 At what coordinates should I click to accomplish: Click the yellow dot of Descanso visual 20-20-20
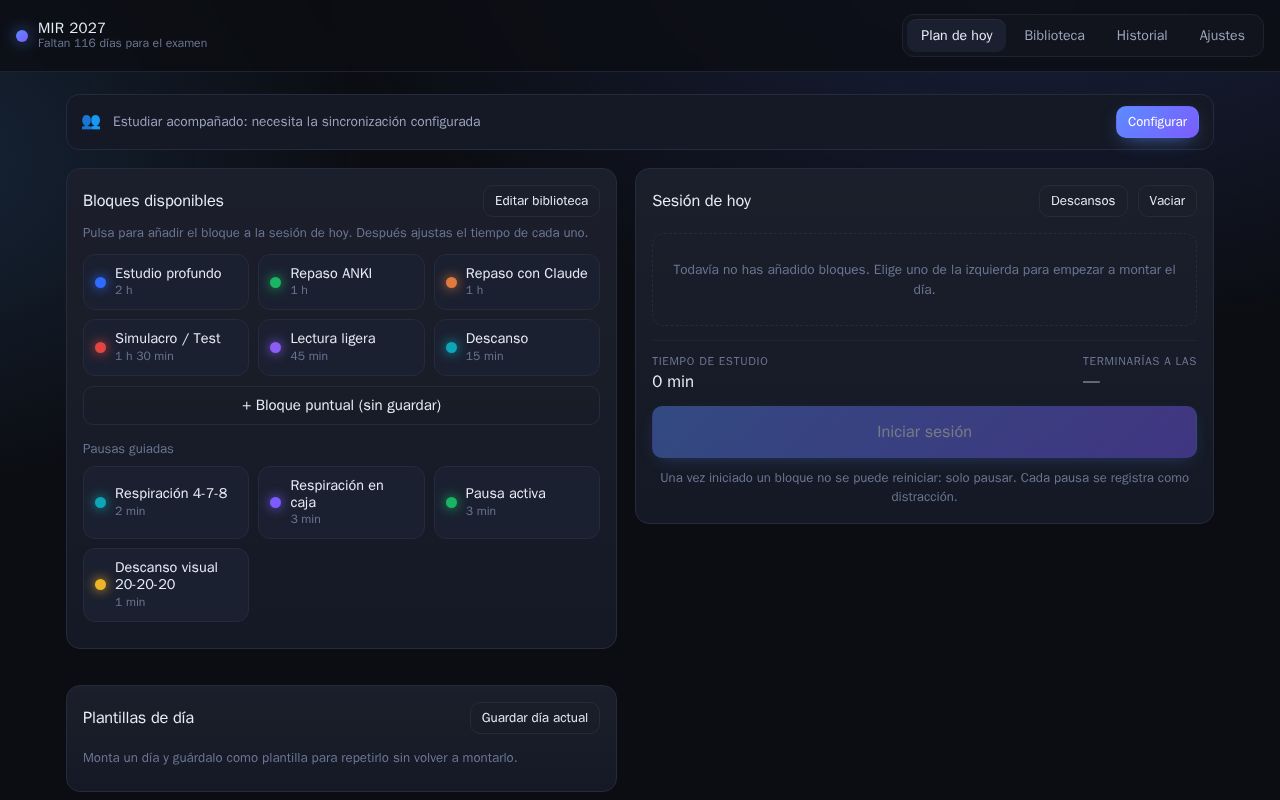[x=100, y=584]
